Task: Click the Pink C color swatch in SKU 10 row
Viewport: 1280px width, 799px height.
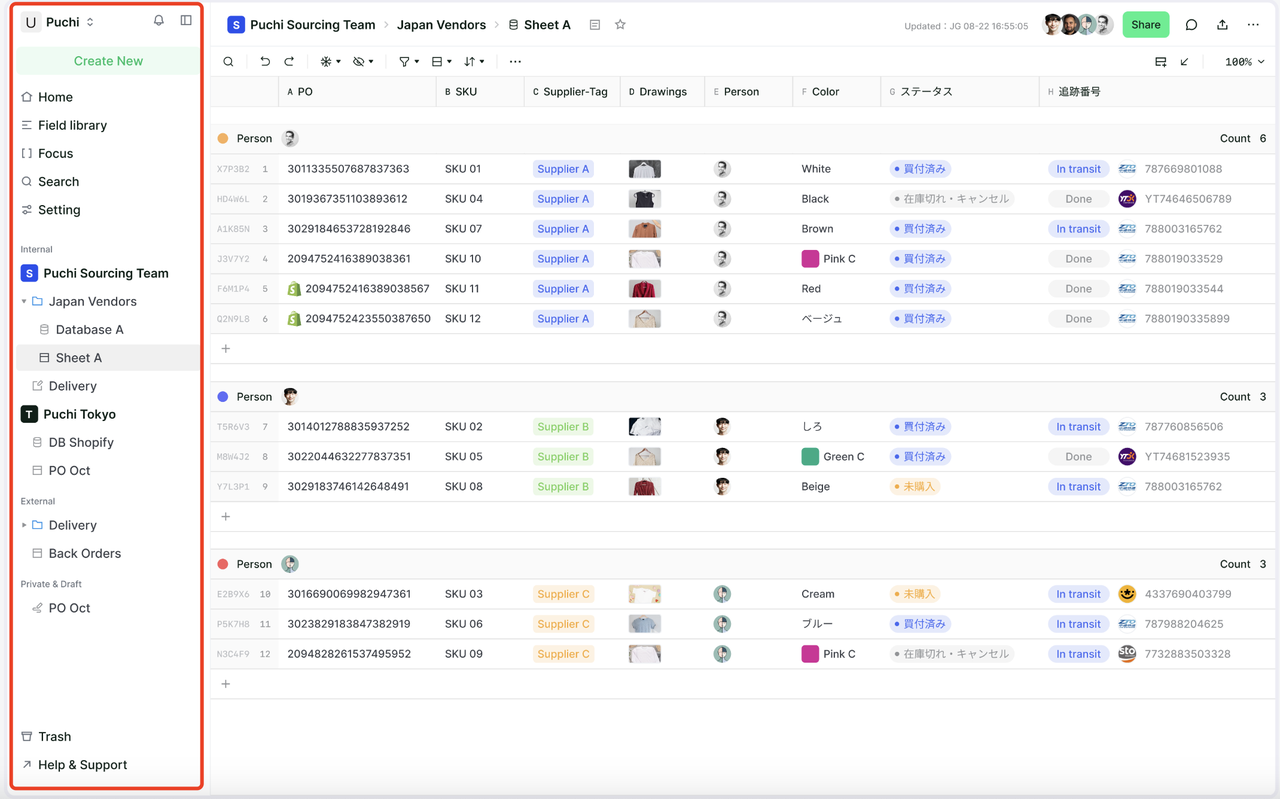Action: coord(811,259)
